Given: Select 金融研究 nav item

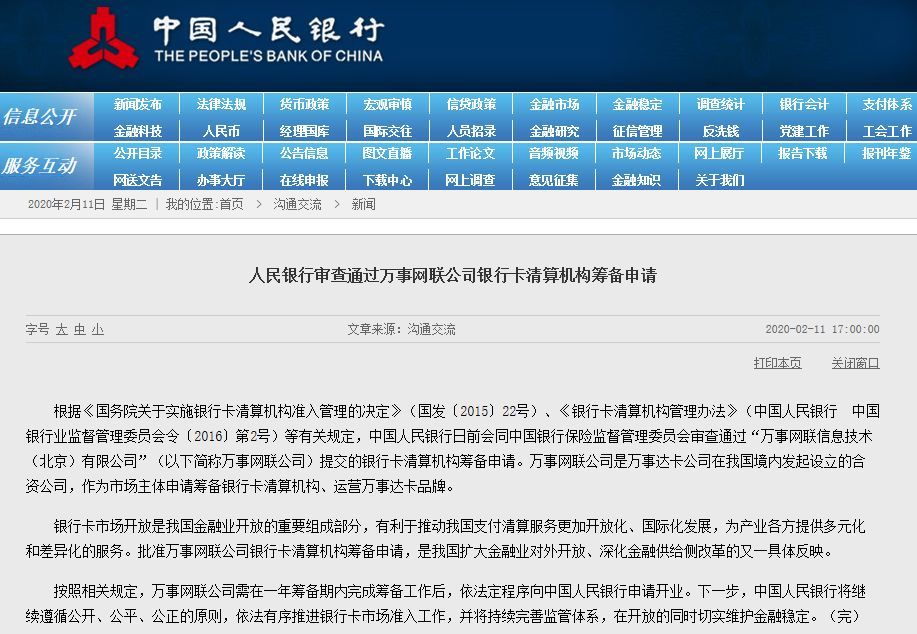Looking at the screenshot, I should [x=554, y=131].
